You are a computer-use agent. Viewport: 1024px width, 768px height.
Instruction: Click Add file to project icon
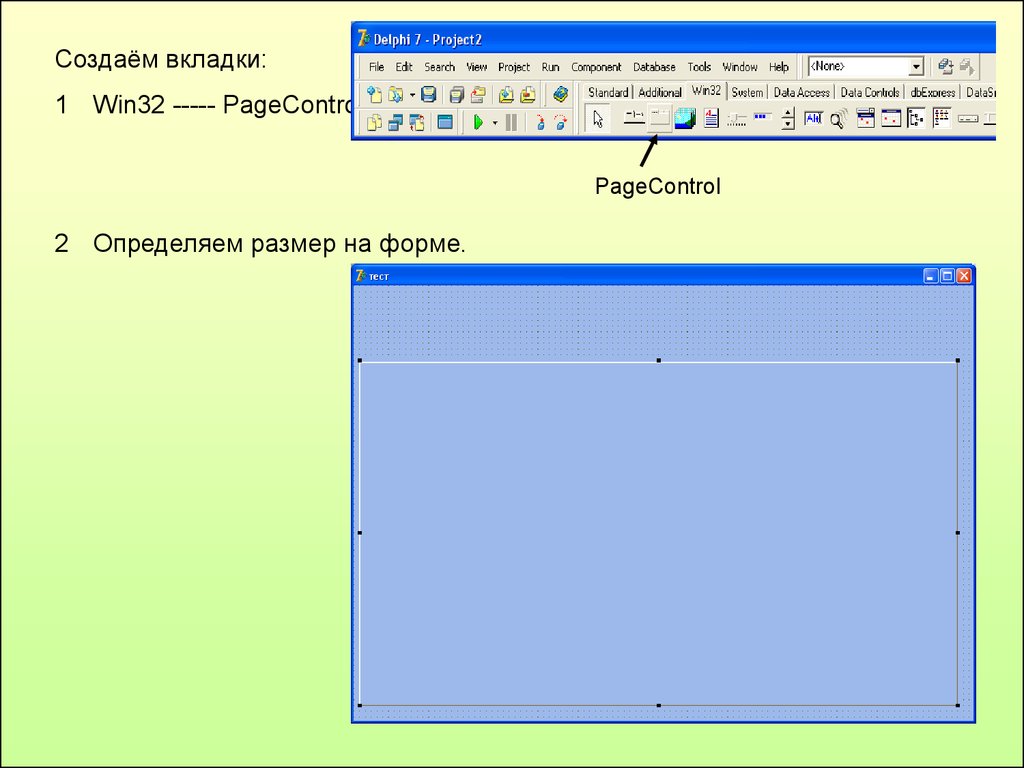(506, 95)
